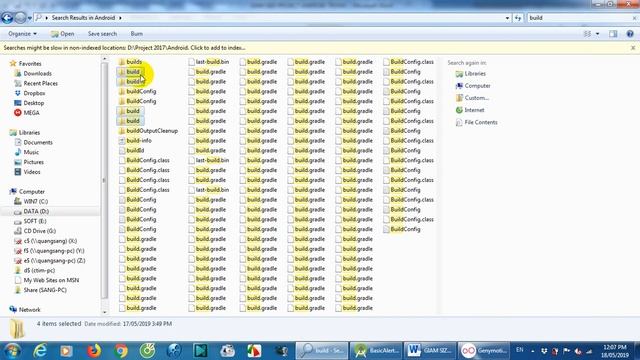
Task: Select Computer in the navigation pane
Action: pos(31,191)
